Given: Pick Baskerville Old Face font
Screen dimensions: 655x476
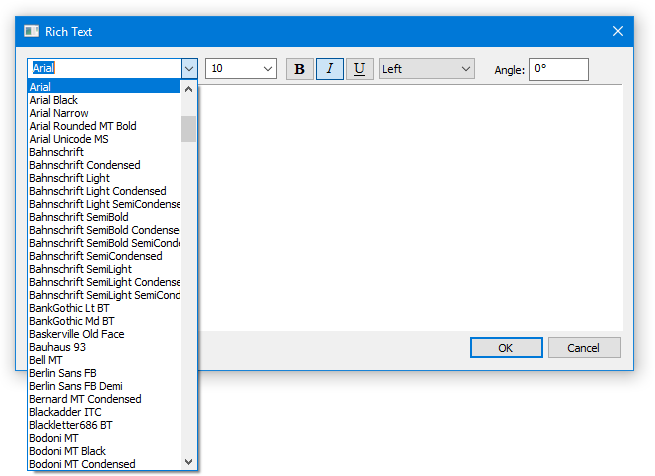Looking at the screenshot, I should (x=104, y=334).
